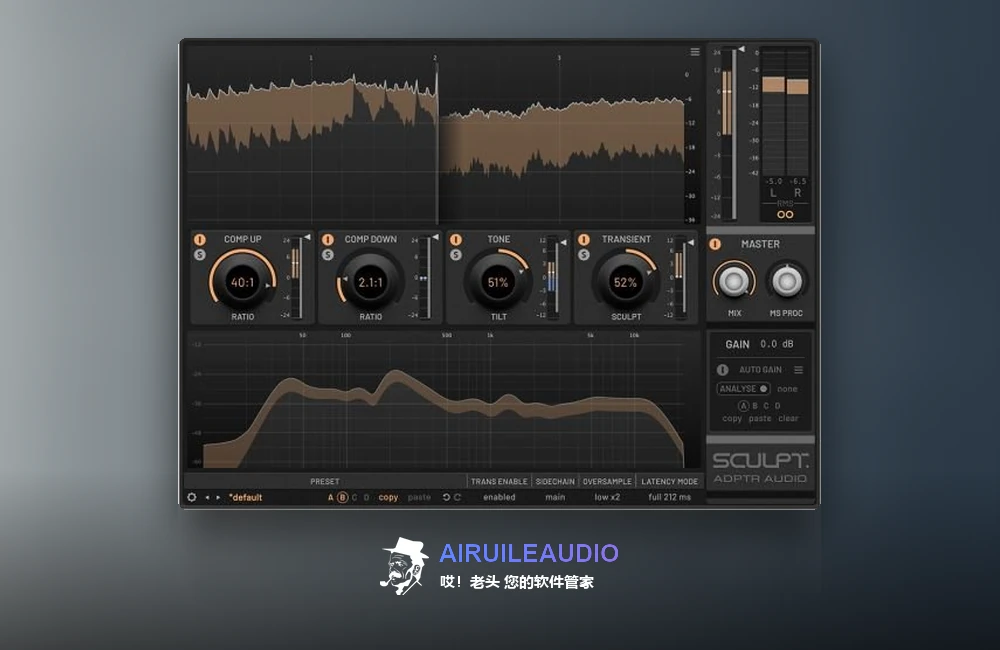This screenshot has height=650, width=1000.
Task: Select auto gain slot A
Action: [x=743, y=406]
